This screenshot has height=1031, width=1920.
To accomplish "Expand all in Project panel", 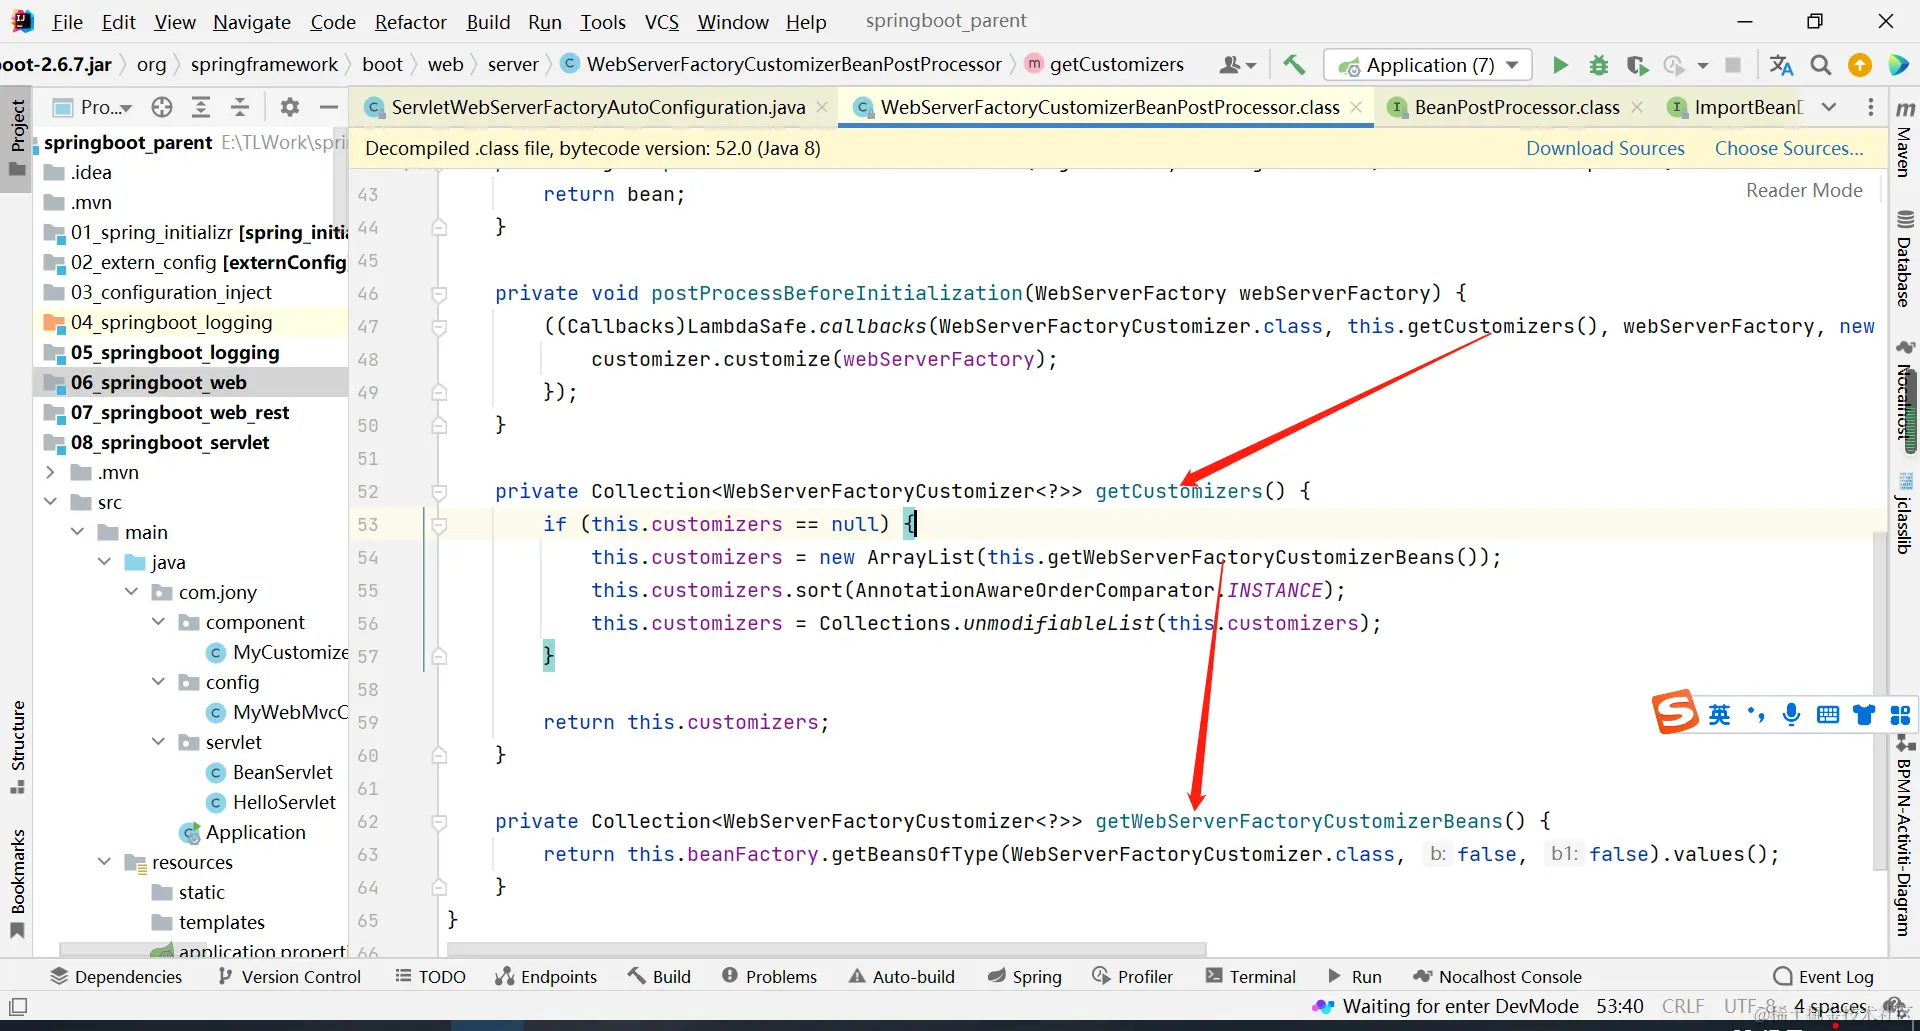I will [201, 107].
